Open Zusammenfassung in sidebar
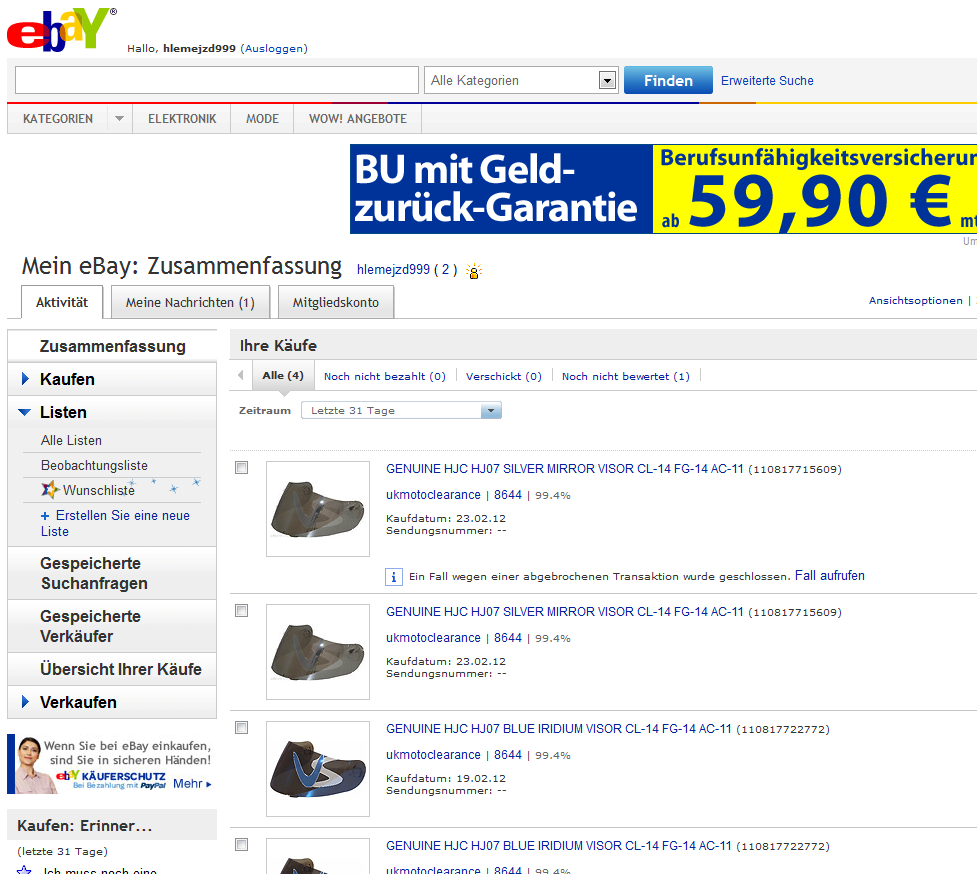This screenshot has width=977, height=874. point(113,346)
